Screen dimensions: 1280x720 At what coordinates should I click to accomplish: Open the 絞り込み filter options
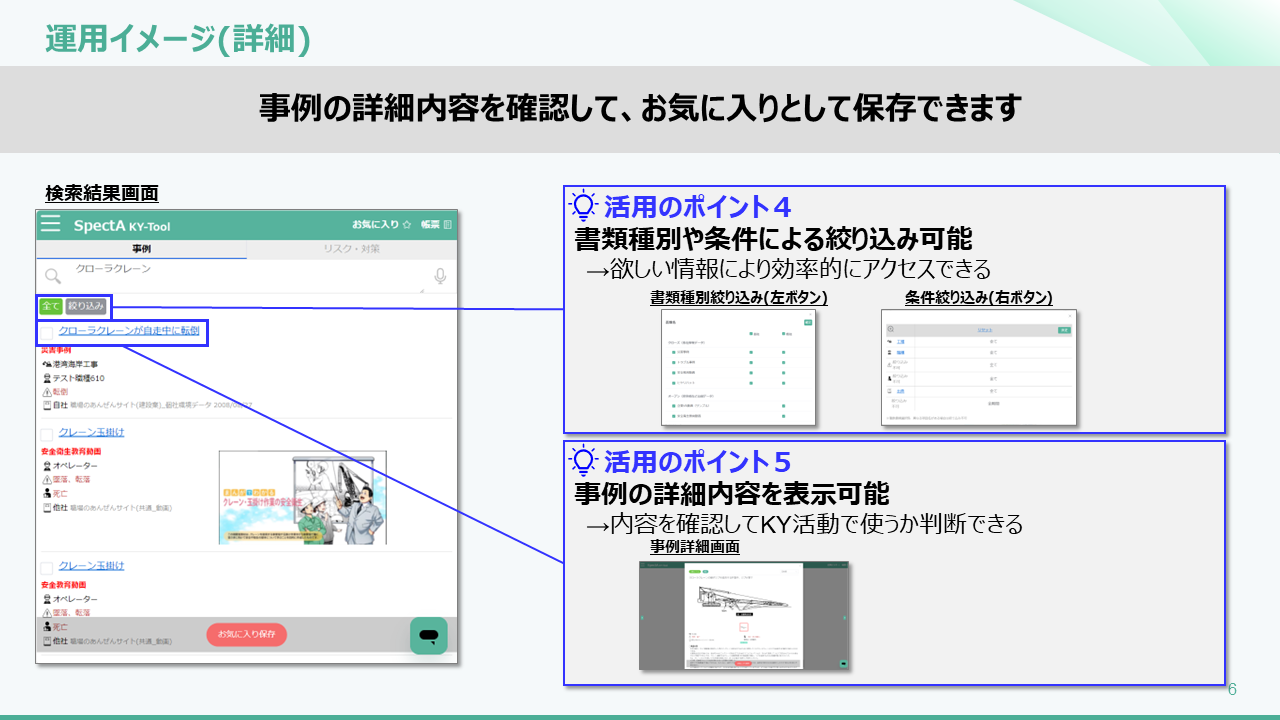86,306
